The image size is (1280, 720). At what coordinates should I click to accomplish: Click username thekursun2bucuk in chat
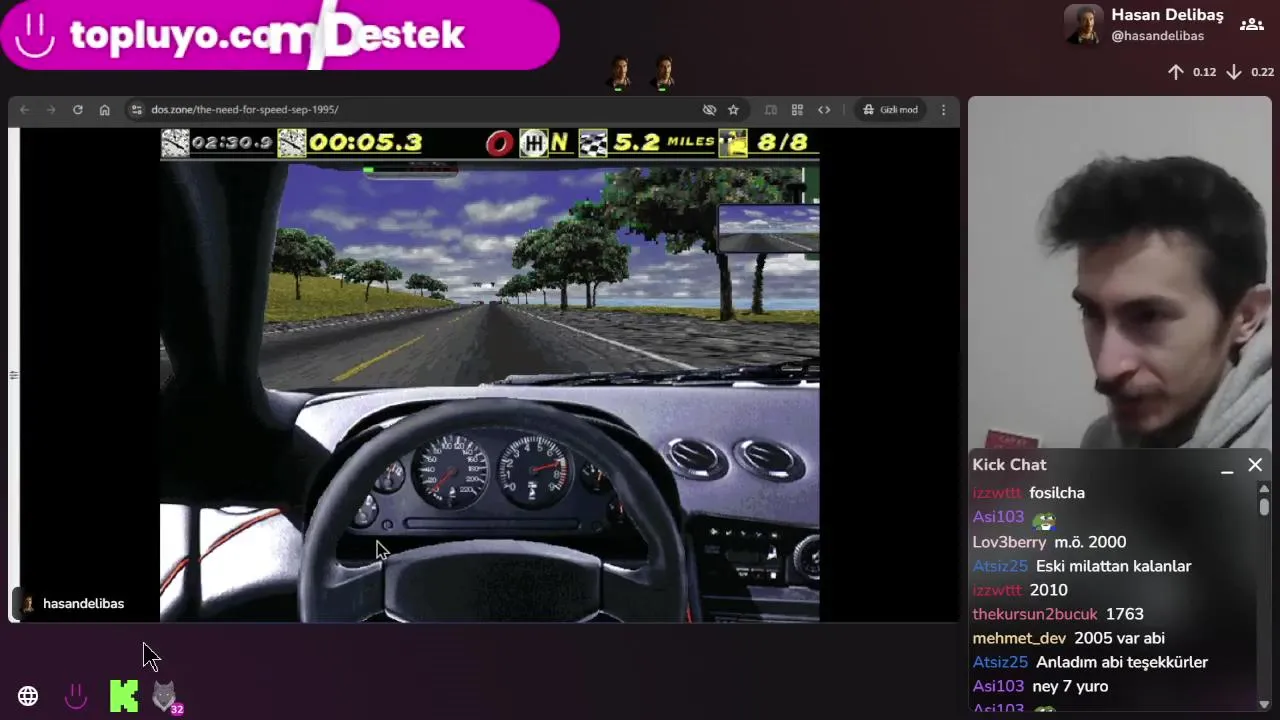[1035, 614]
